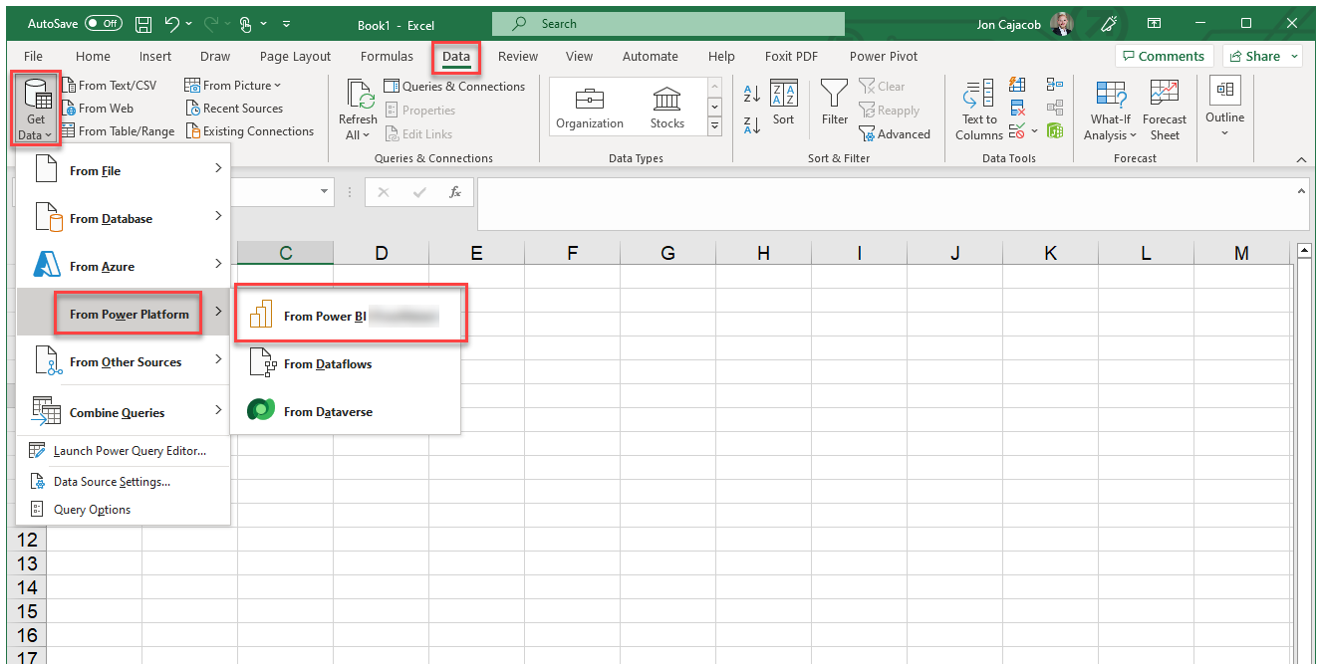Open the Ribbon Display Options icon
Viewport: 1322px width, 672px height.
click(1154, 24)
